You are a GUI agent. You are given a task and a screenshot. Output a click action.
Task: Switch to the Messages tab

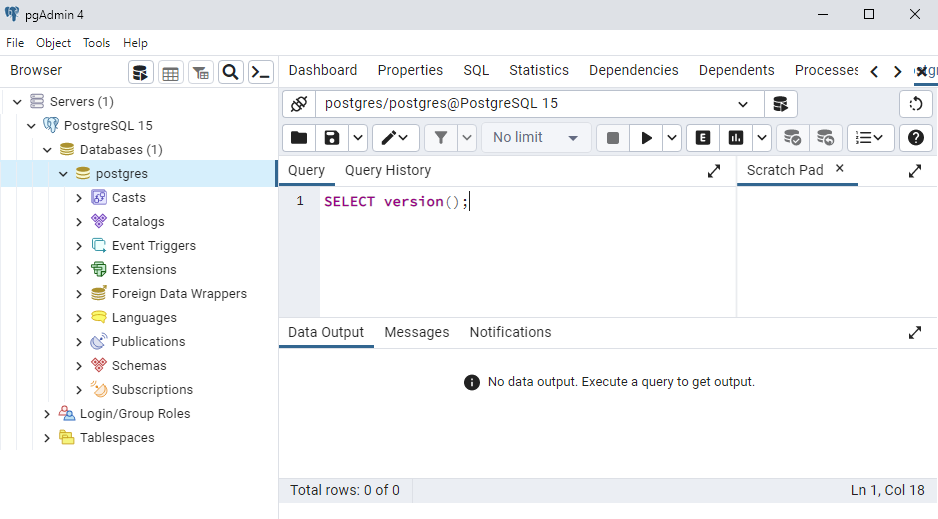(416, 332)
